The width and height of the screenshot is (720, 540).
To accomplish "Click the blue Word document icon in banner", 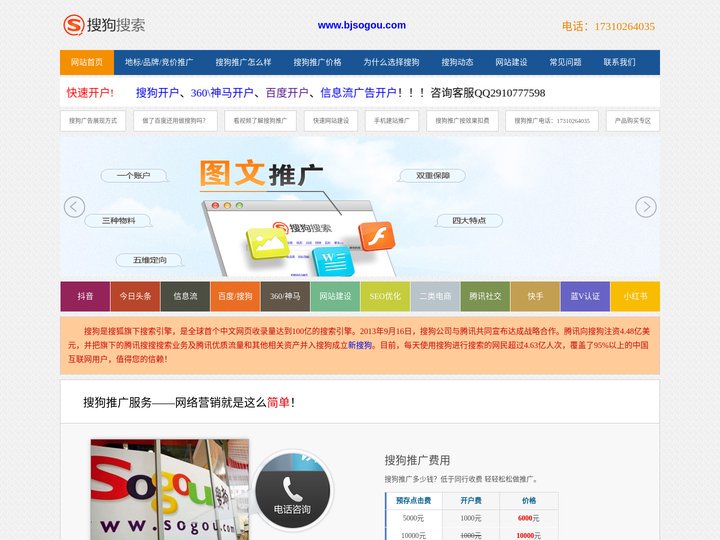I will [333, 261].
